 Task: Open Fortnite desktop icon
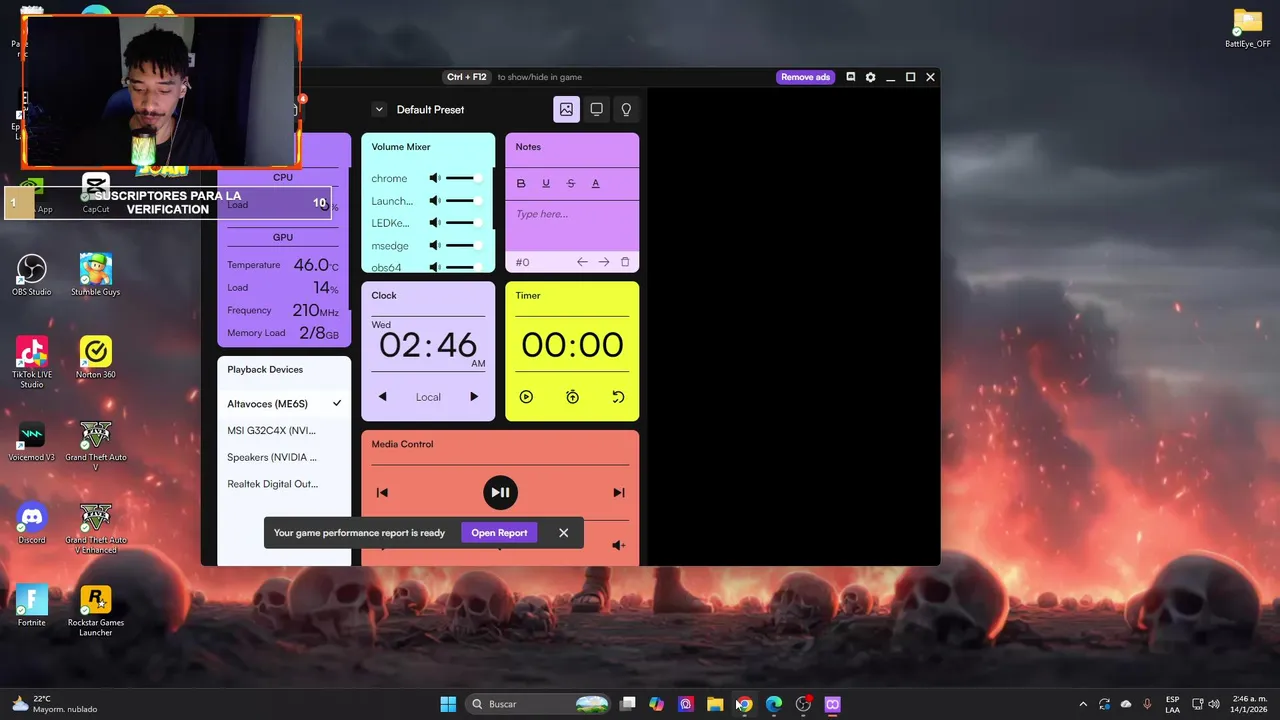[x=32, y=605]
